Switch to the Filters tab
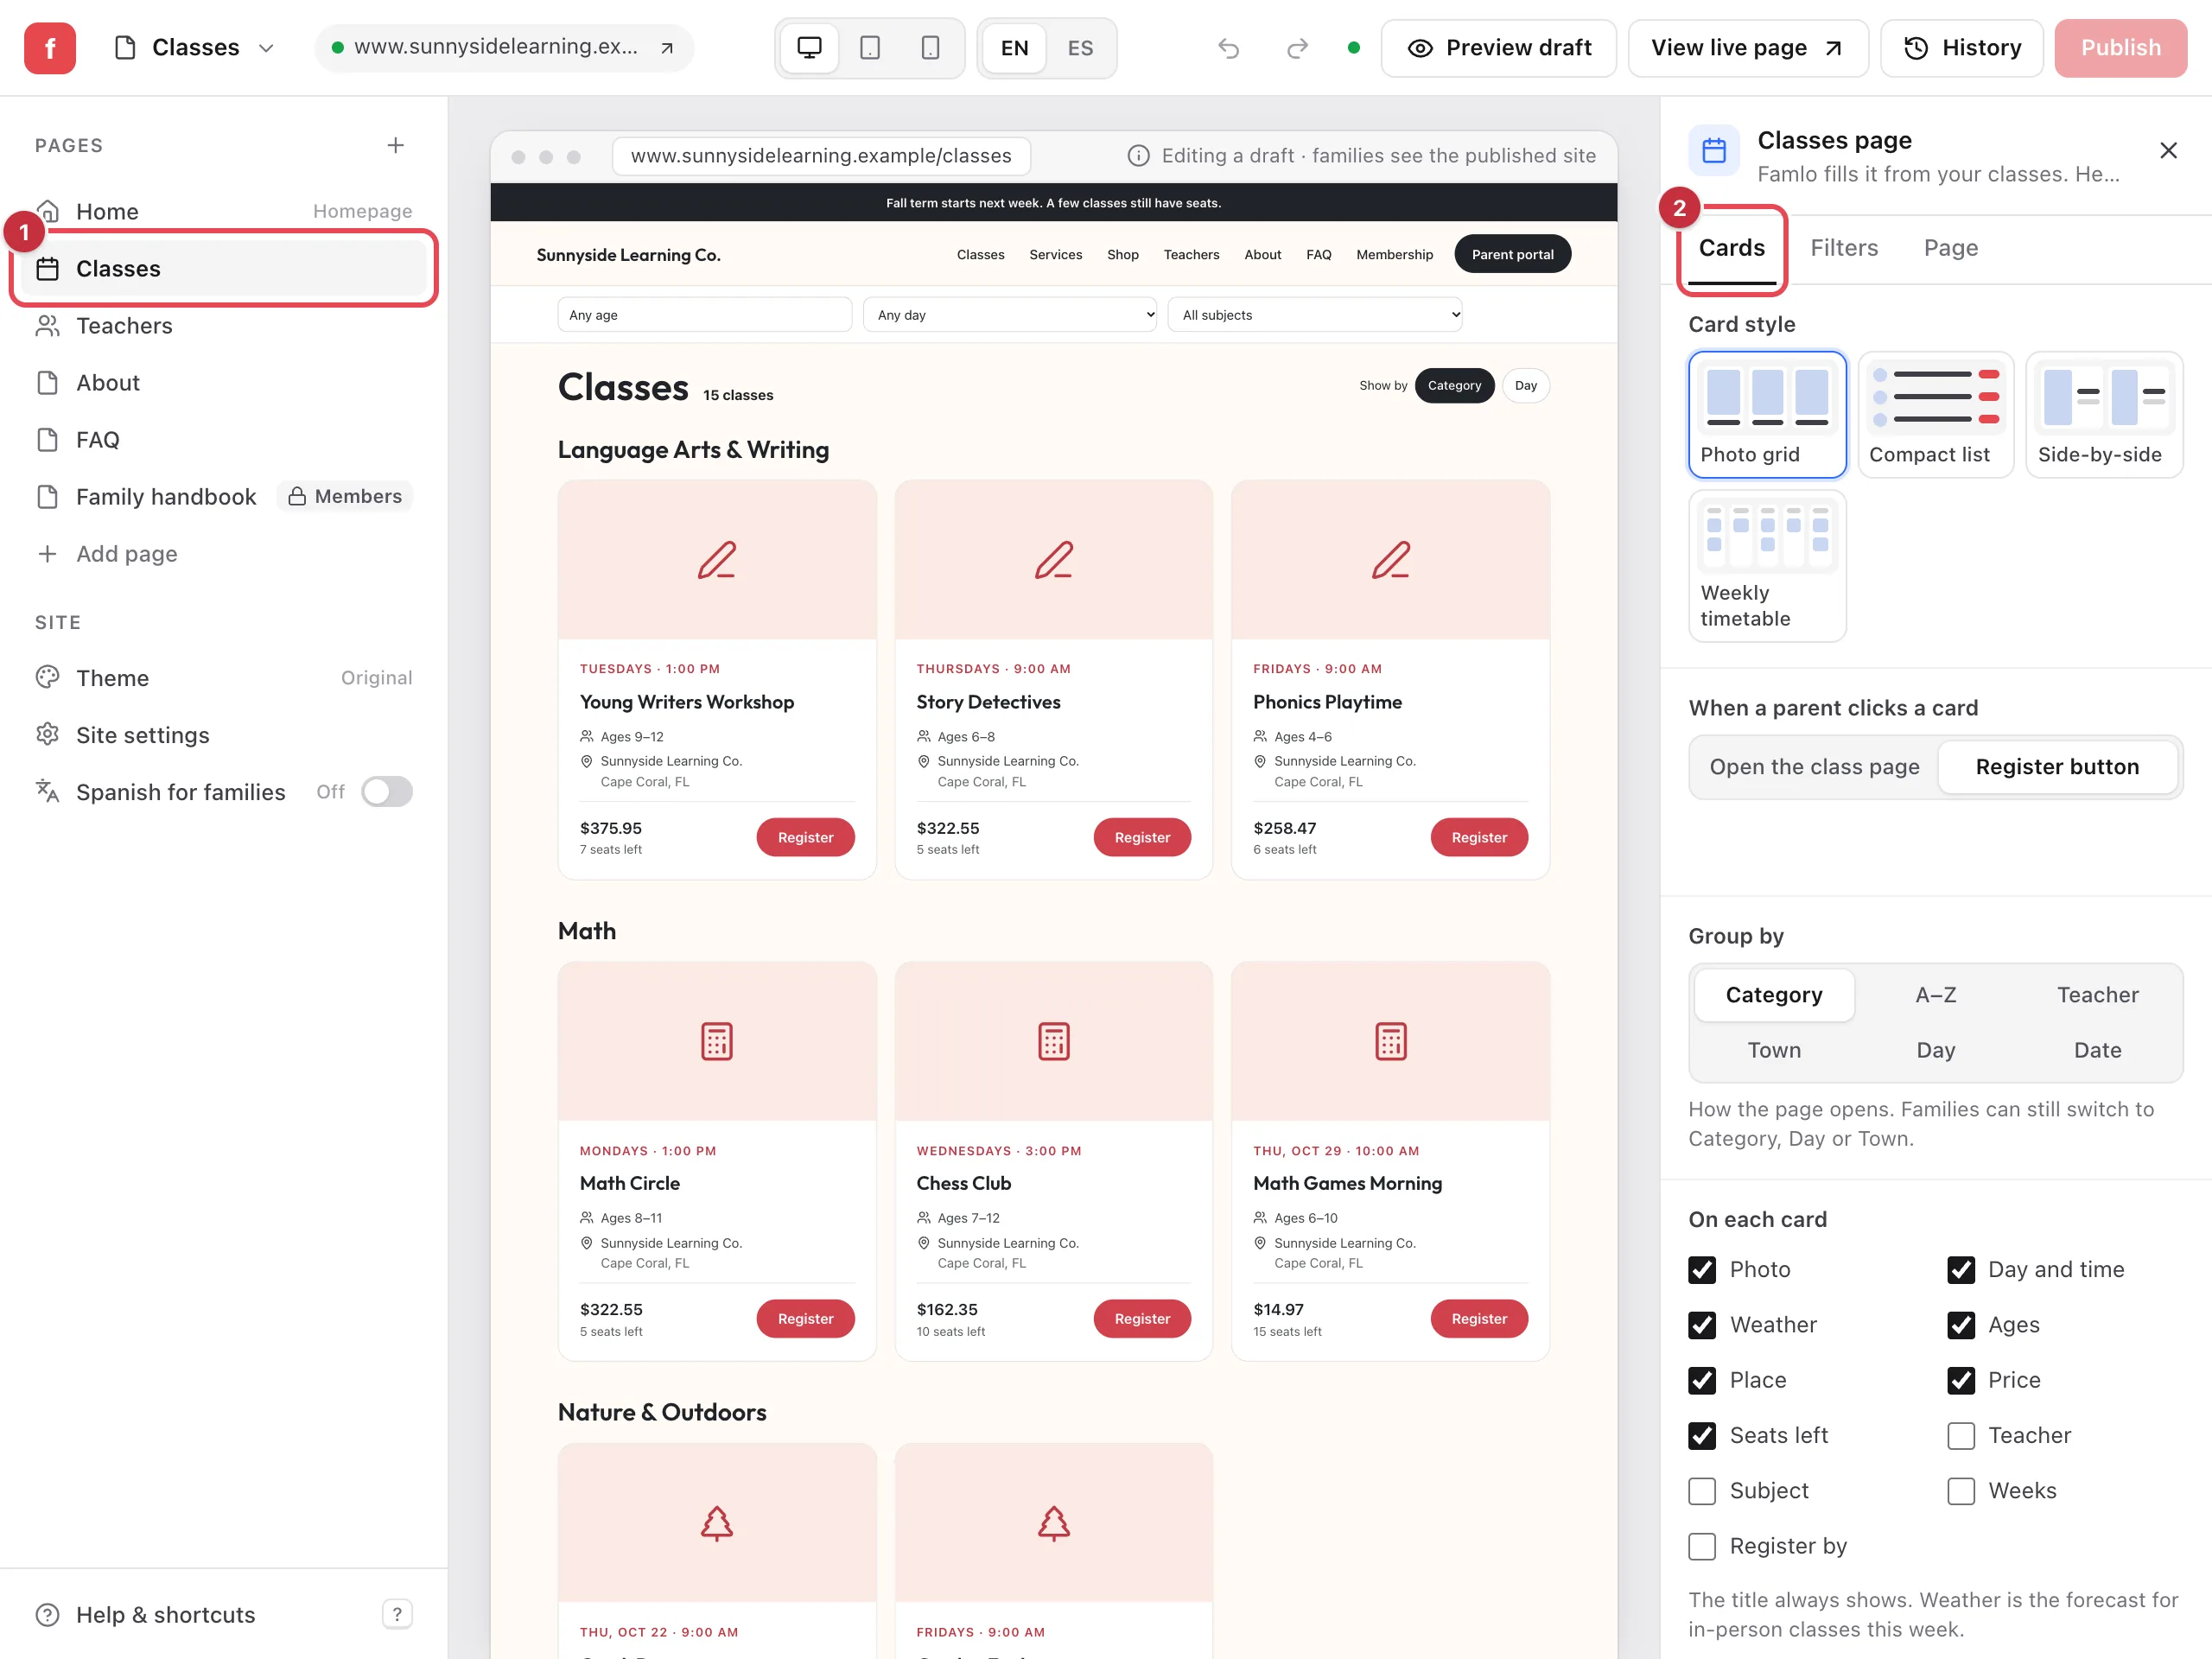Image resolution: width=2212 pixels, height=1659 pixels. coord(1844,248)
